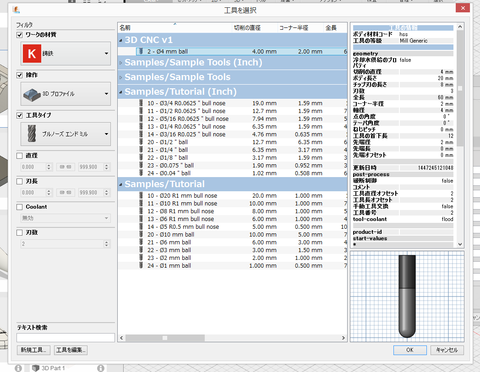Enable the flute length filter checkbox
The height and width of the screenshot is (372, 480).
pos(20,181)
